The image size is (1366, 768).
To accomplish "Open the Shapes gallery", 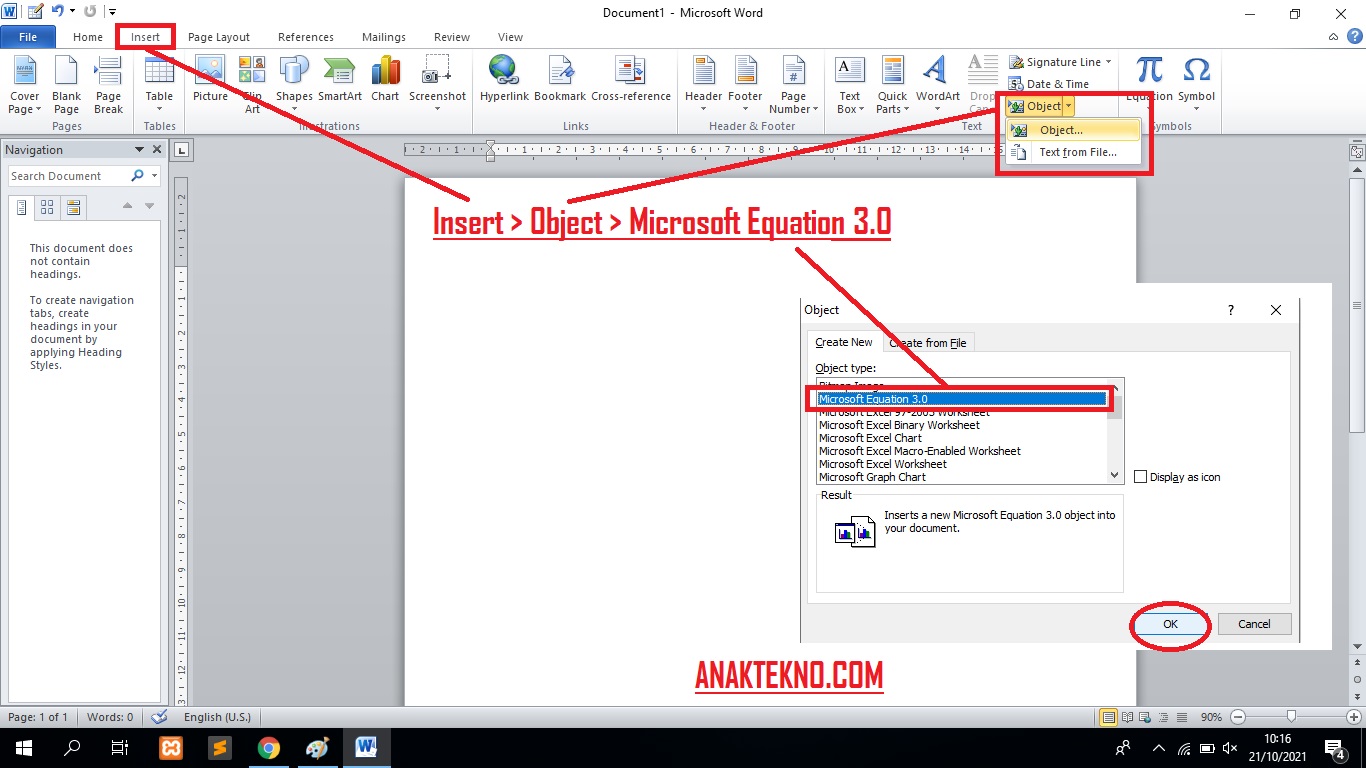I will [294, 85].
